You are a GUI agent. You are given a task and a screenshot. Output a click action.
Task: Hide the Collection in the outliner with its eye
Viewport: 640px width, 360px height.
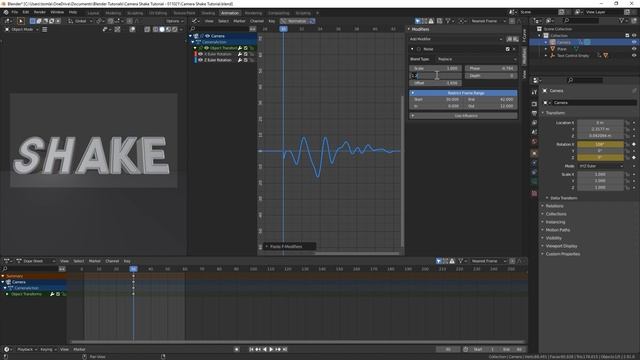click(634, 36)
